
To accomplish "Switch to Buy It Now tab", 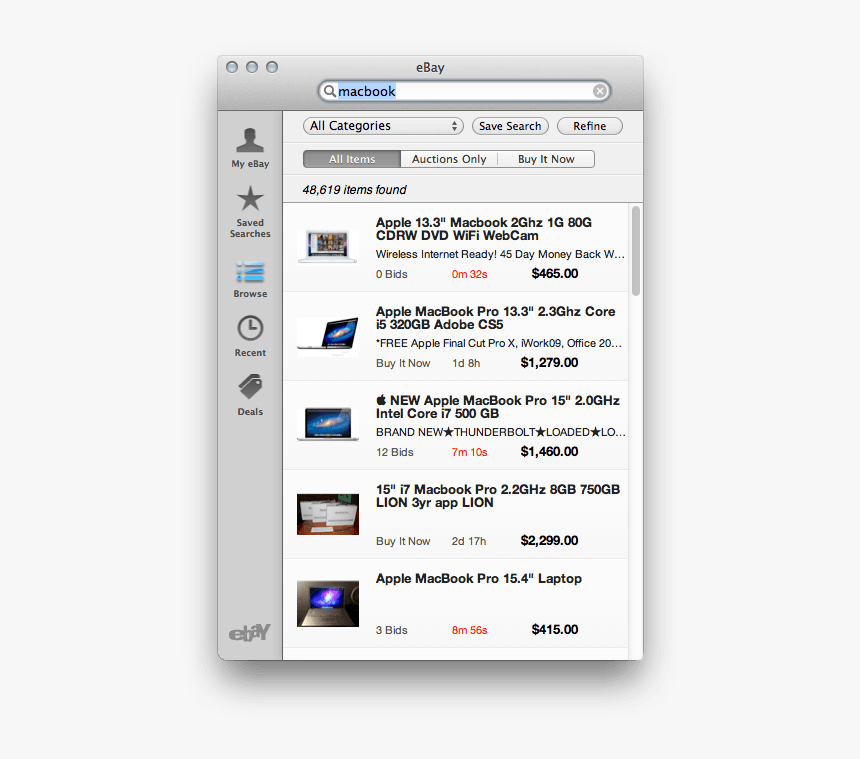I will (x=546, y=159).
